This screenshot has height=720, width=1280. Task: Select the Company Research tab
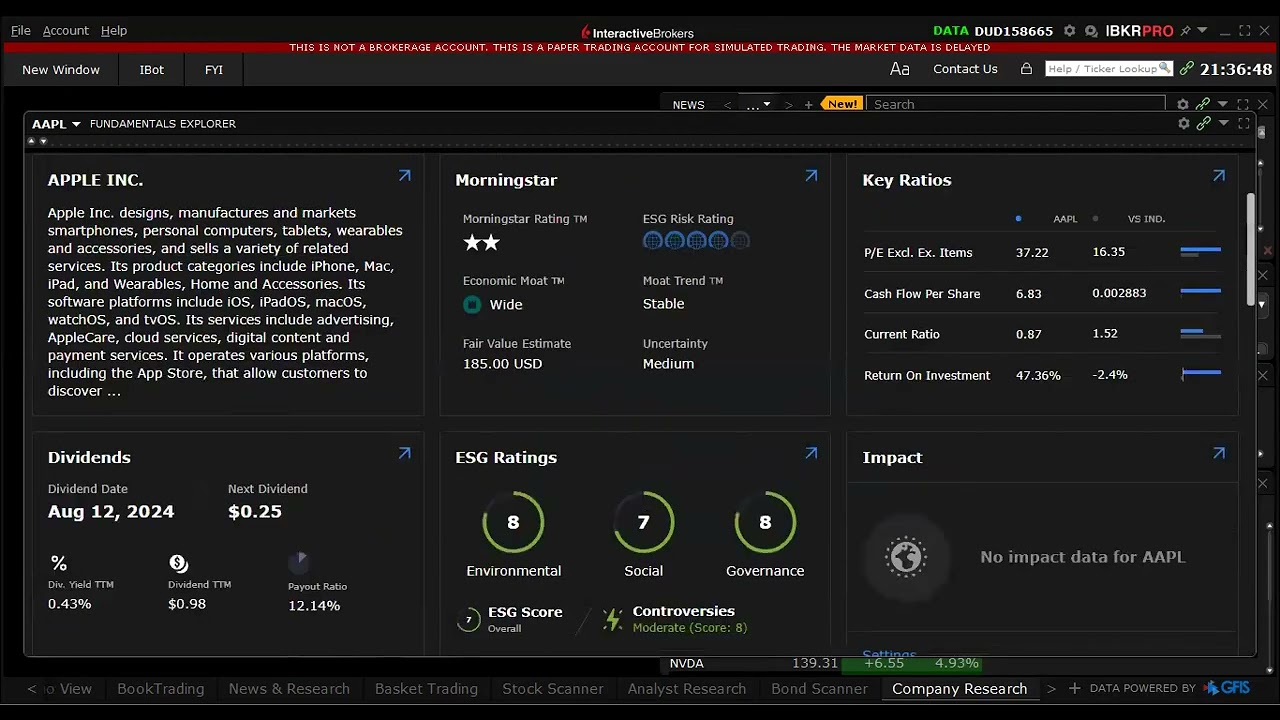[x=959, y=688]
